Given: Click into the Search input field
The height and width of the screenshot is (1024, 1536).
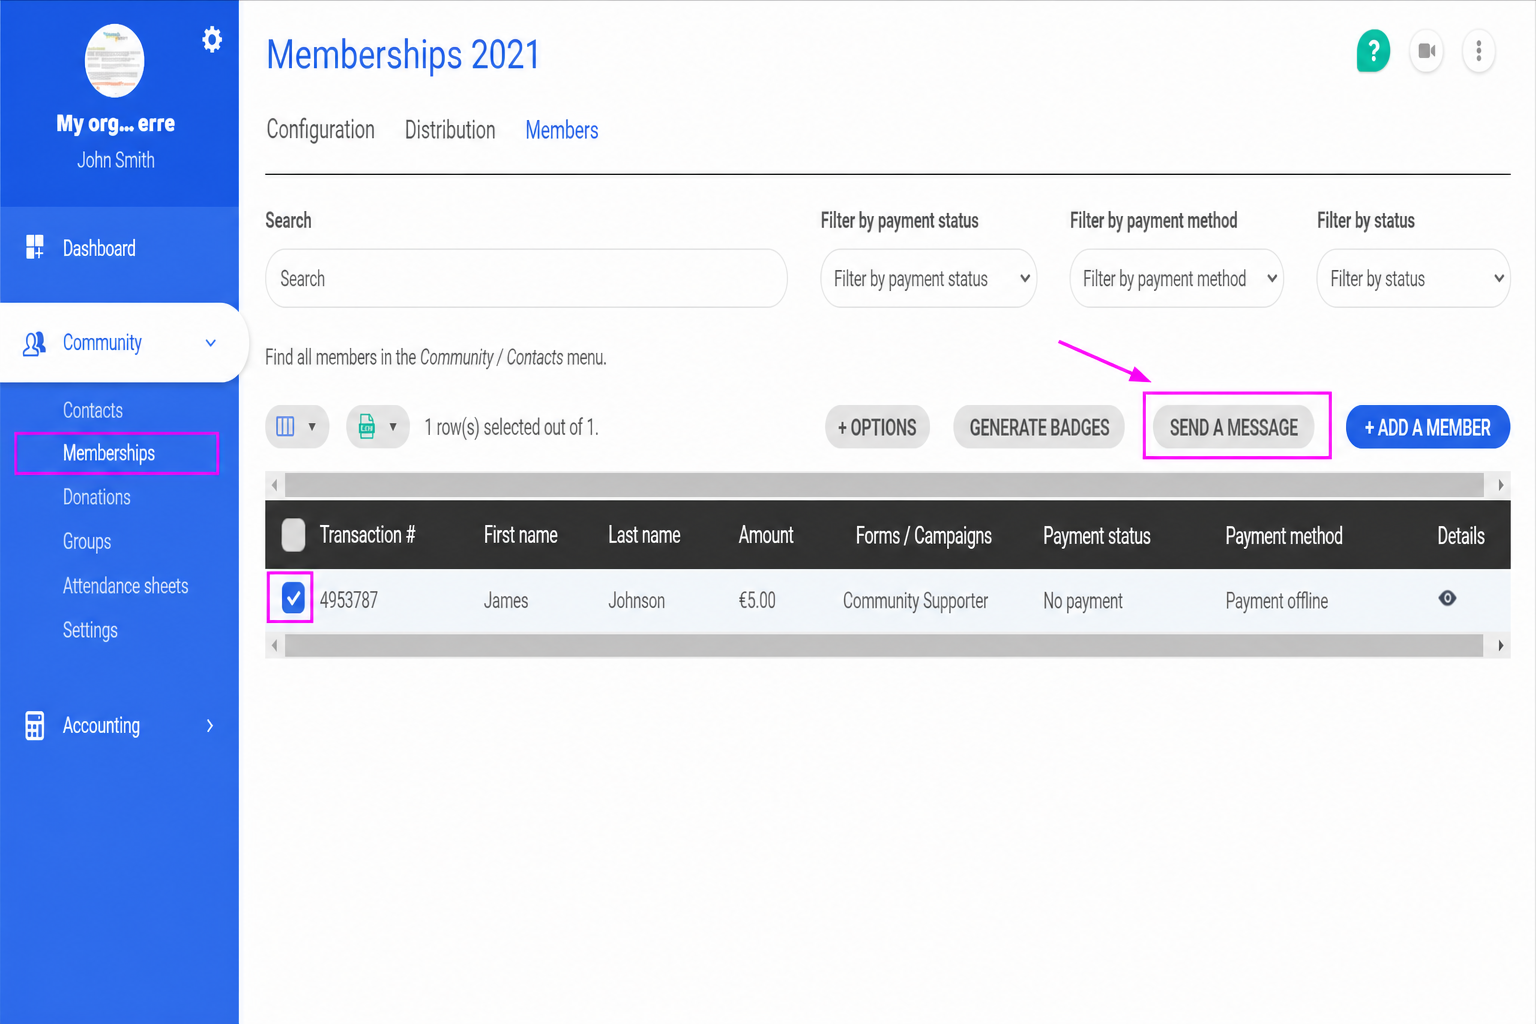Looking at the screenshot, I should 526,278.
